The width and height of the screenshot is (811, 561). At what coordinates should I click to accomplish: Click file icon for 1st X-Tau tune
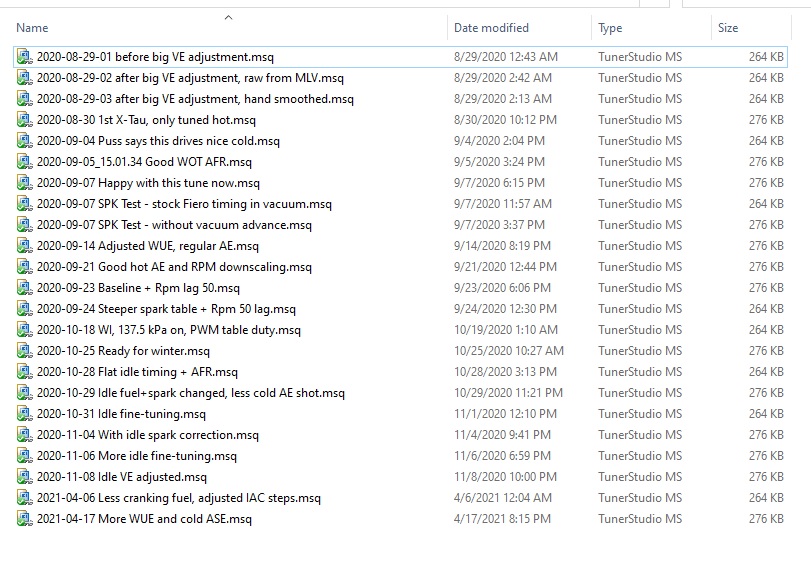pos(24,120)
